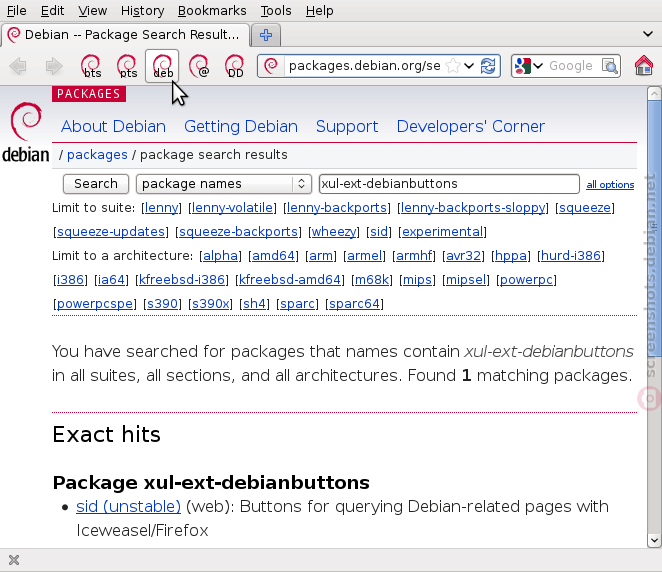662x572 pixels.
Task: Limit architecture to i386
Action: pos(70,280)
